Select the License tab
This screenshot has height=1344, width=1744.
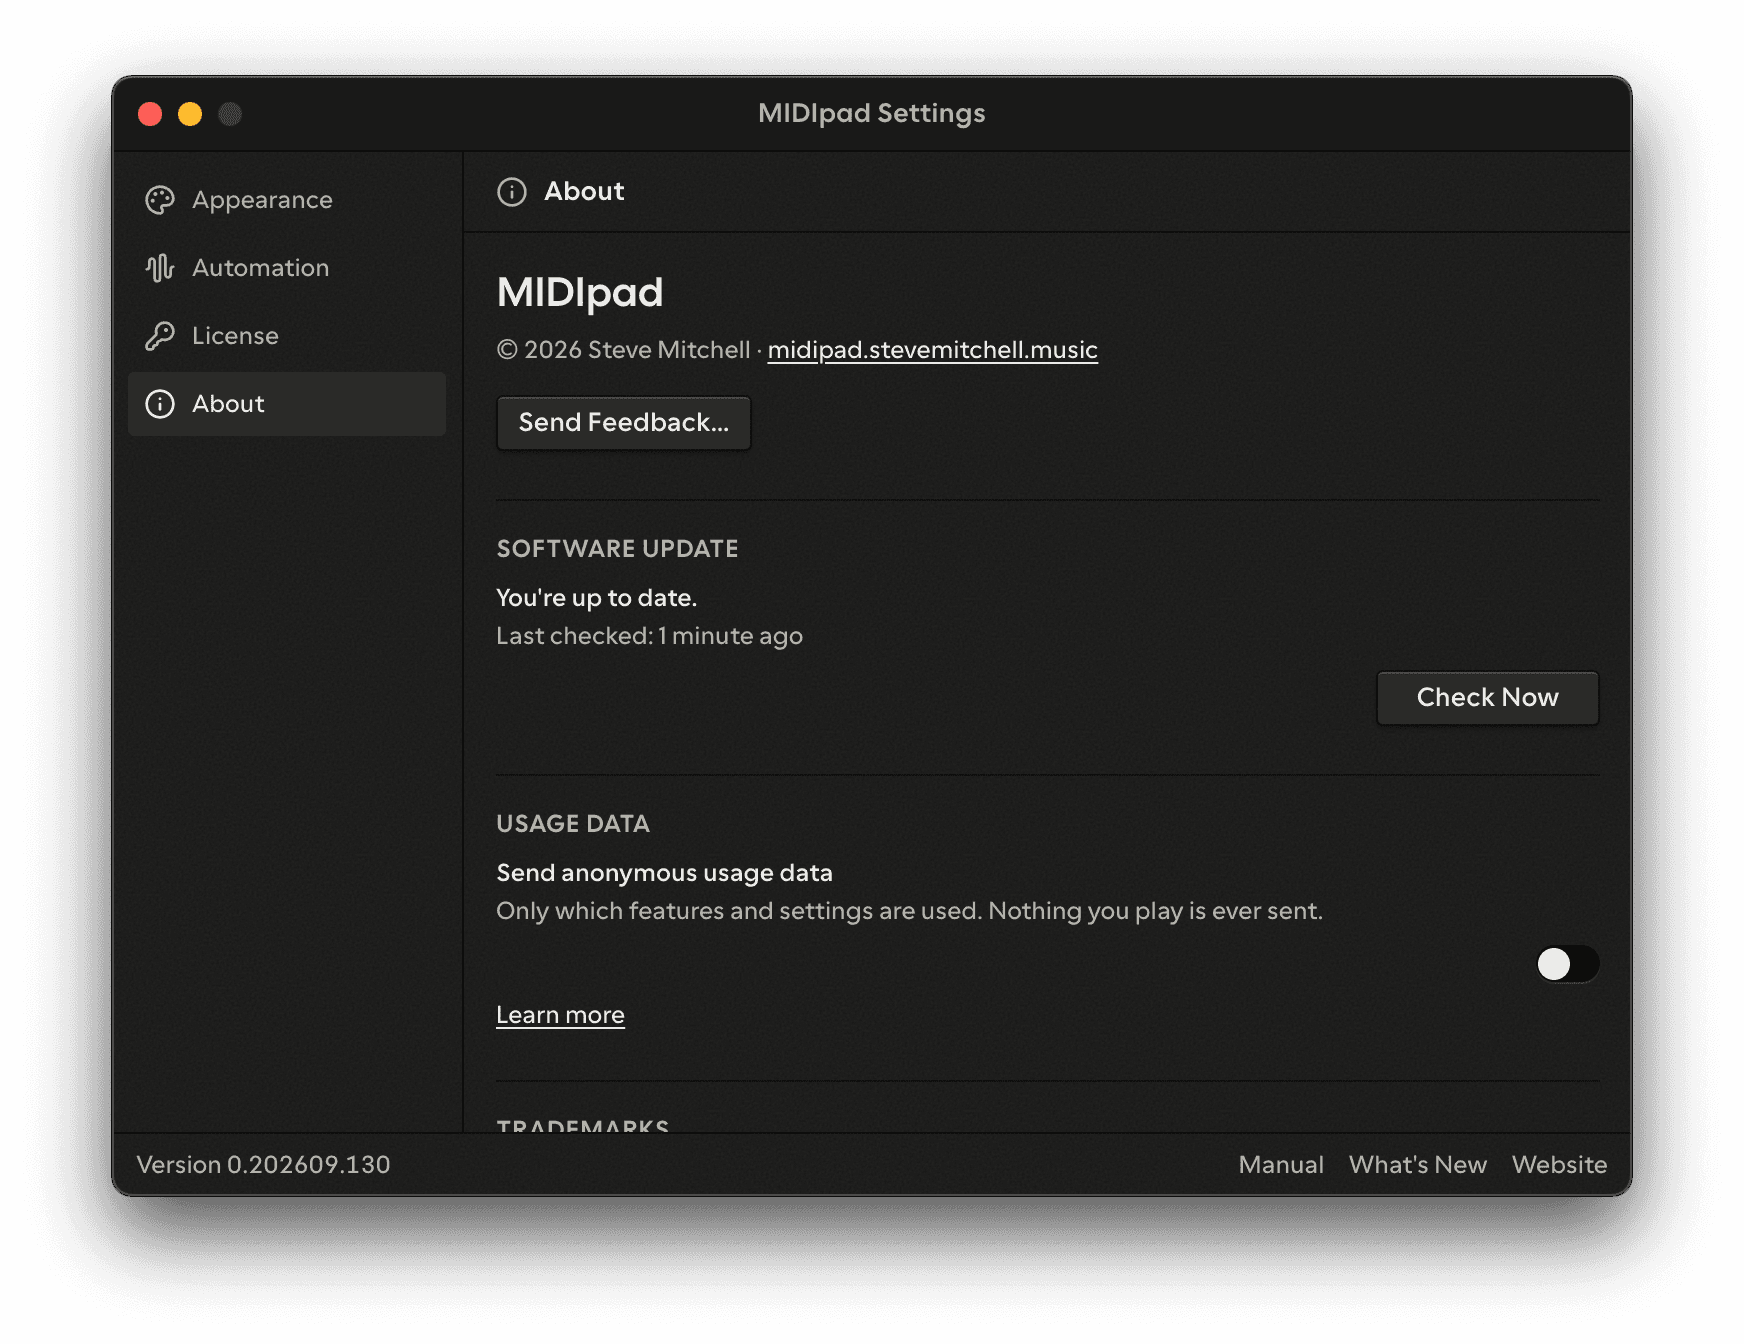287,336
